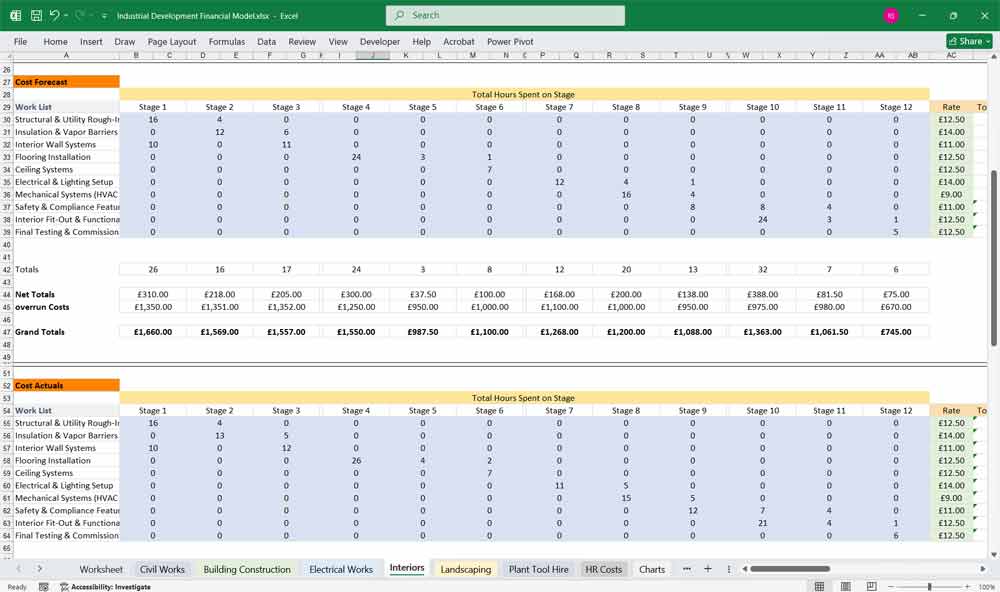Select the HR Costs sheet tab
Screen dimensions: 1000x592
[603, 568]
